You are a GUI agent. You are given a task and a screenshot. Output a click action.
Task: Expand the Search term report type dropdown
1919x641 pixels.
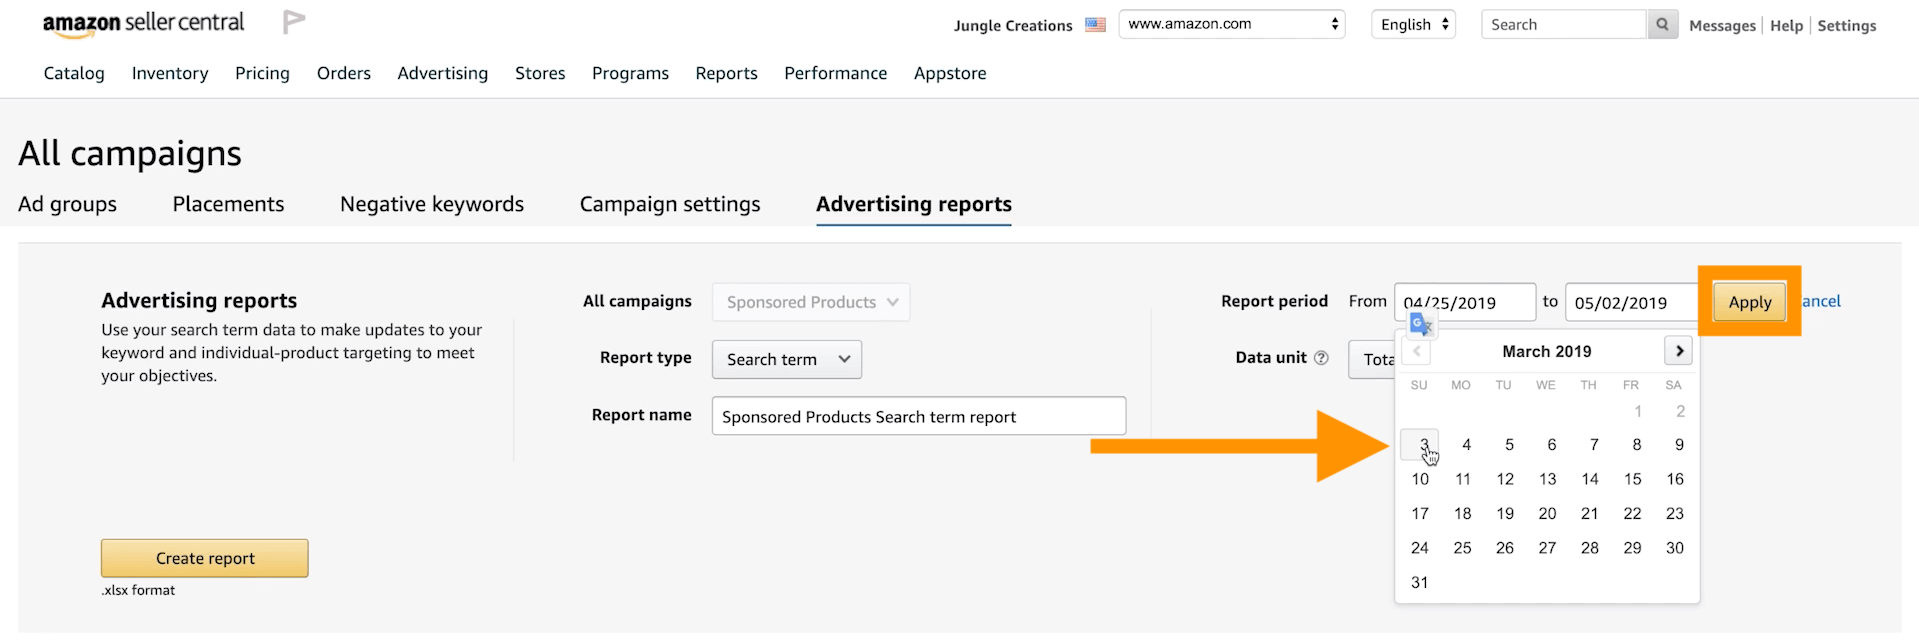coord(786,360)
